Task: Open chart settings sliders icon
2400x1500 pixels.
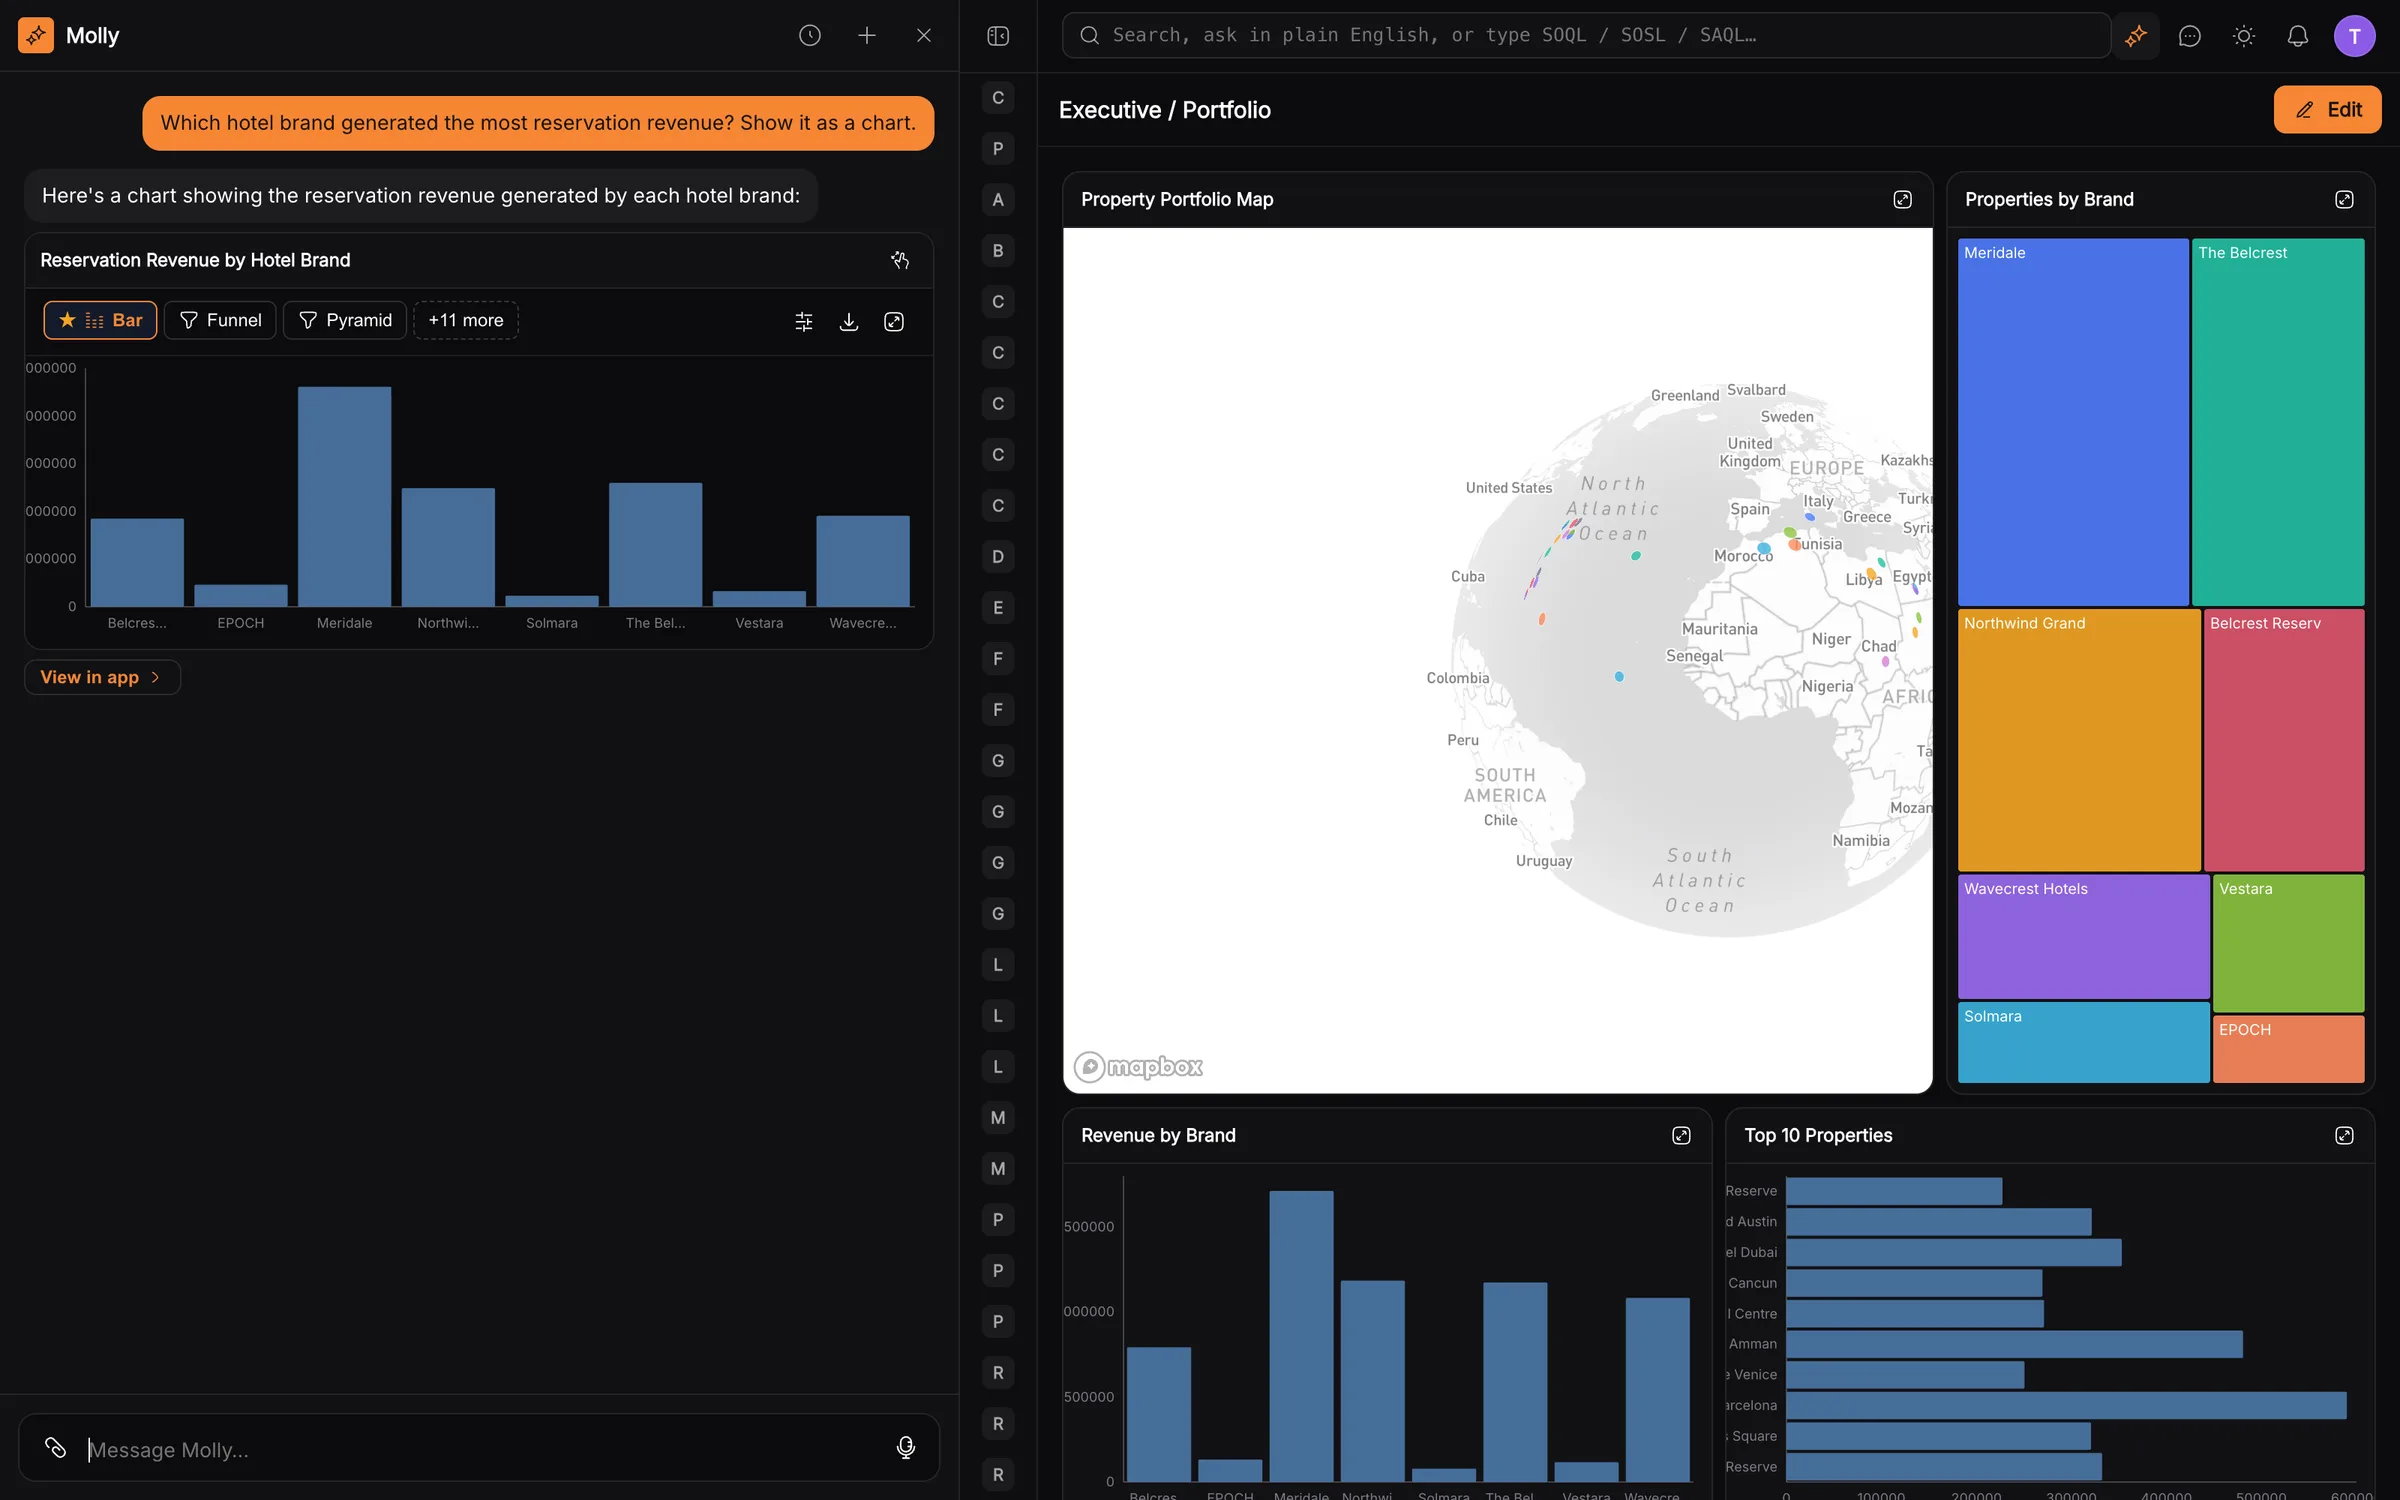Action: click(803, 321)
